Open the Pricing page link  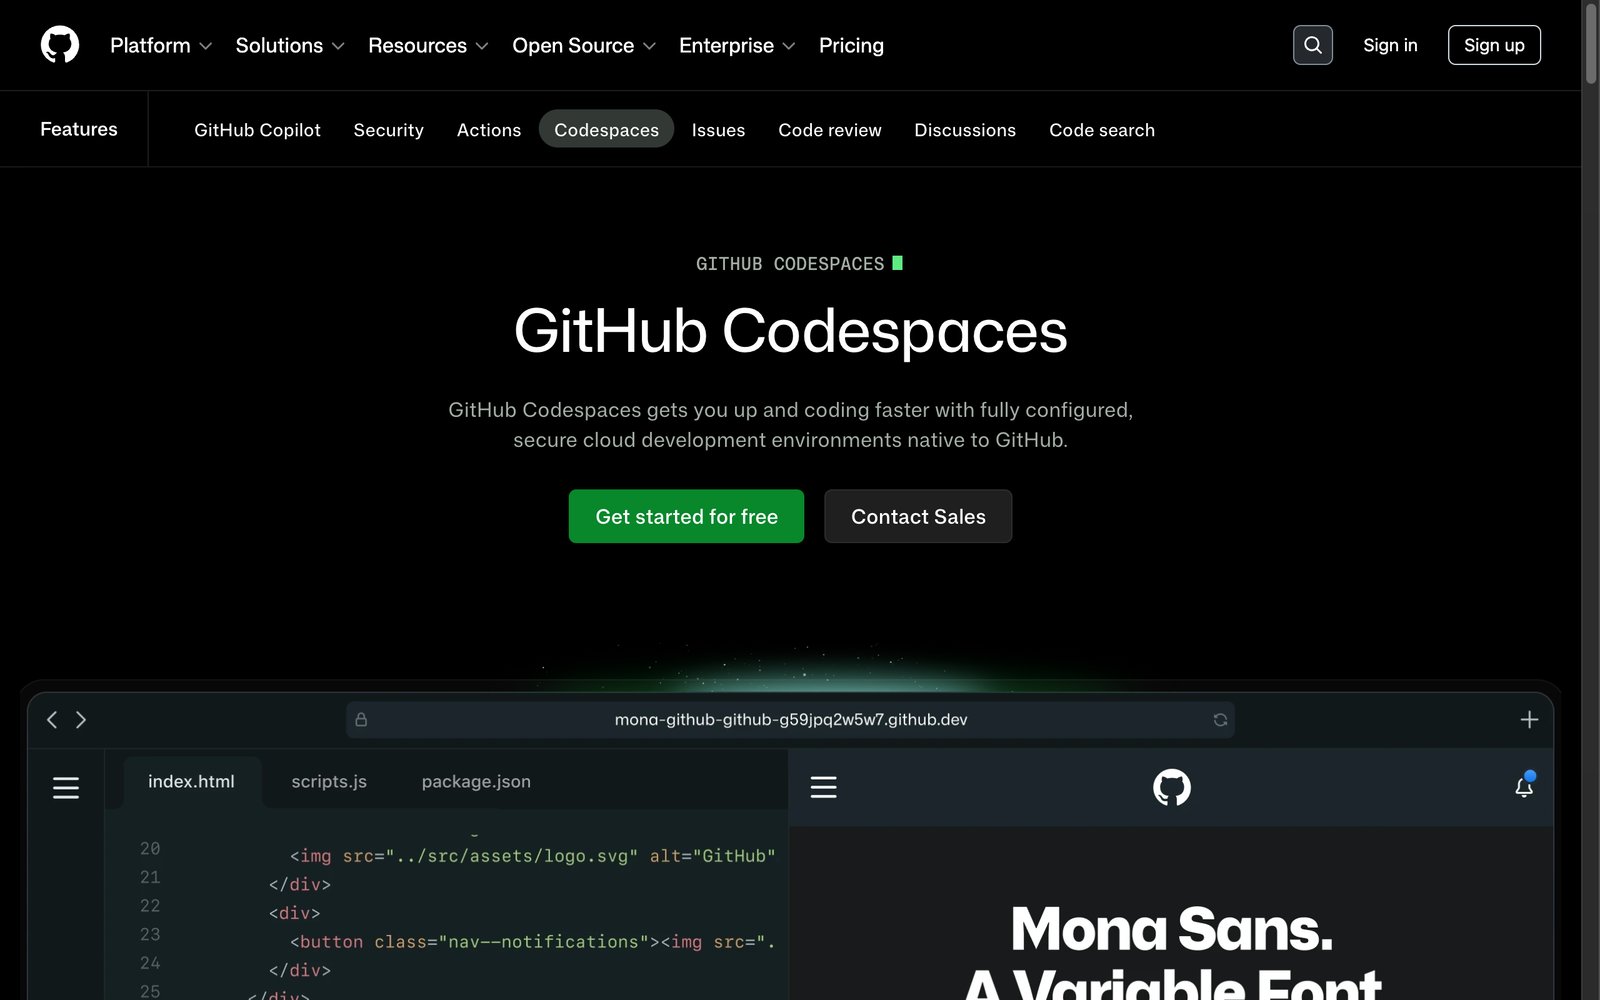(x=851, y=46)
